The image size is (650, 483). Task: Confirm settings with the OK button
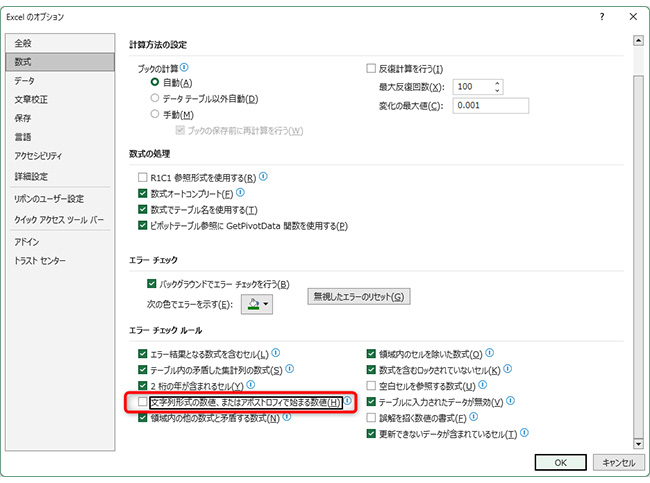coord(560,462)
